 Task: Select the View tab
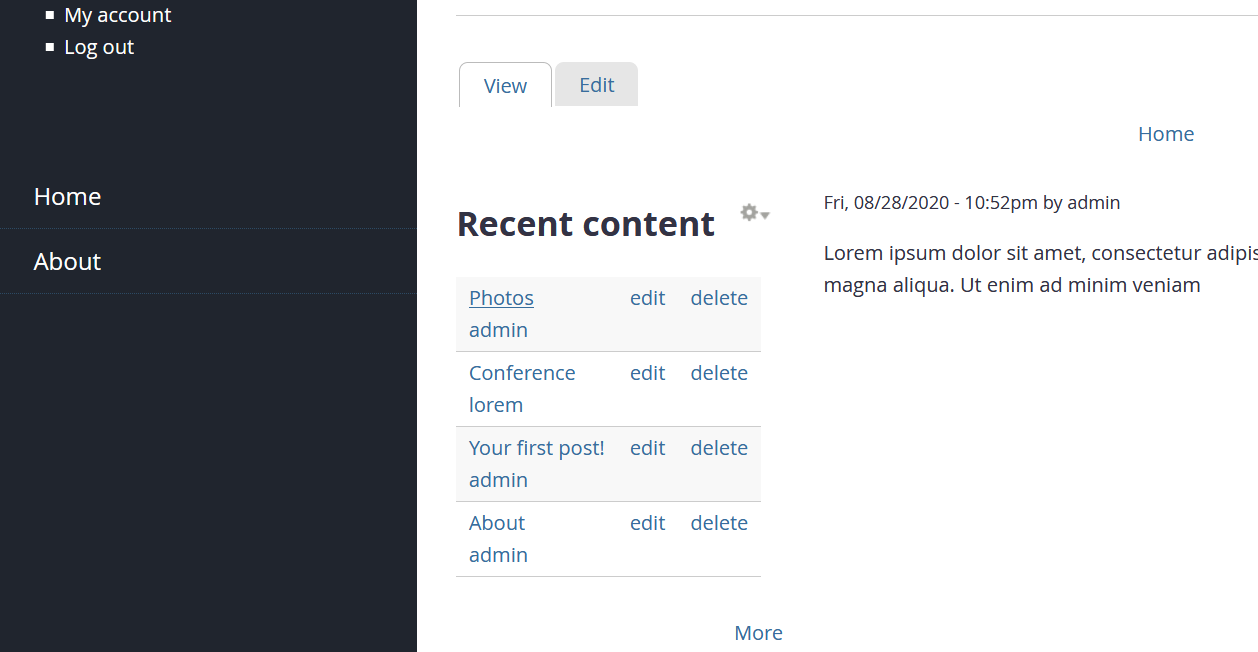pos(504,85)
